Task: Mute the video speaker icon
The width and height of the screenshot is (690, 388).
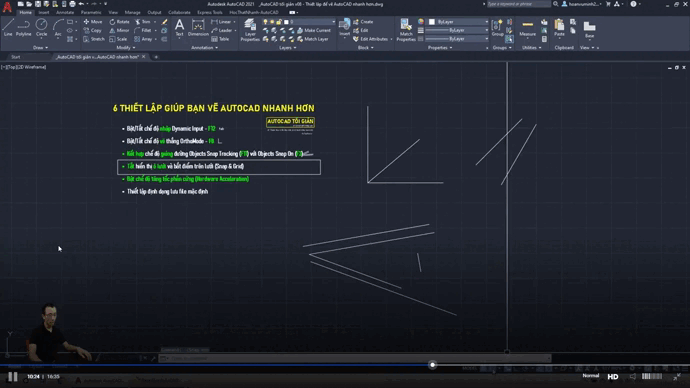Action: point(633,377)
